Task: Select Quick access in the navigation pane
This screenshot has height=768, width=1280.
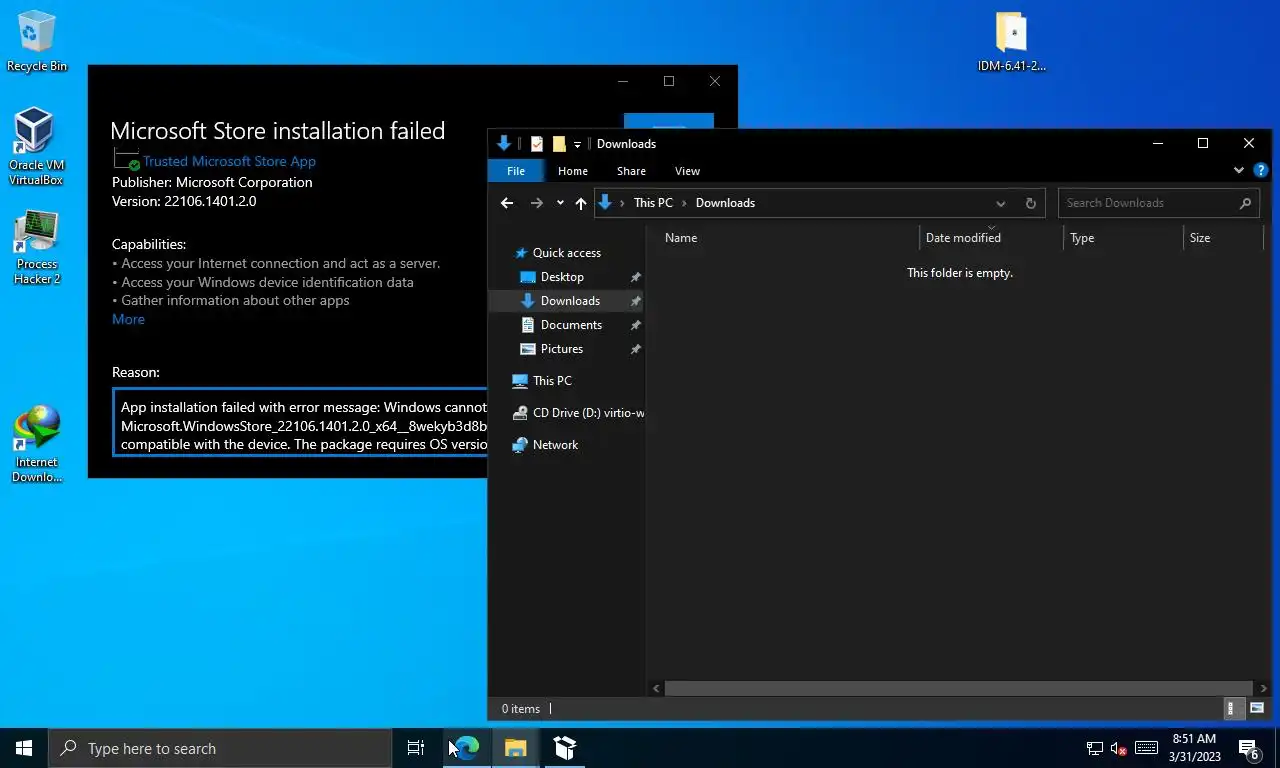Action: (x=567, y=253)
